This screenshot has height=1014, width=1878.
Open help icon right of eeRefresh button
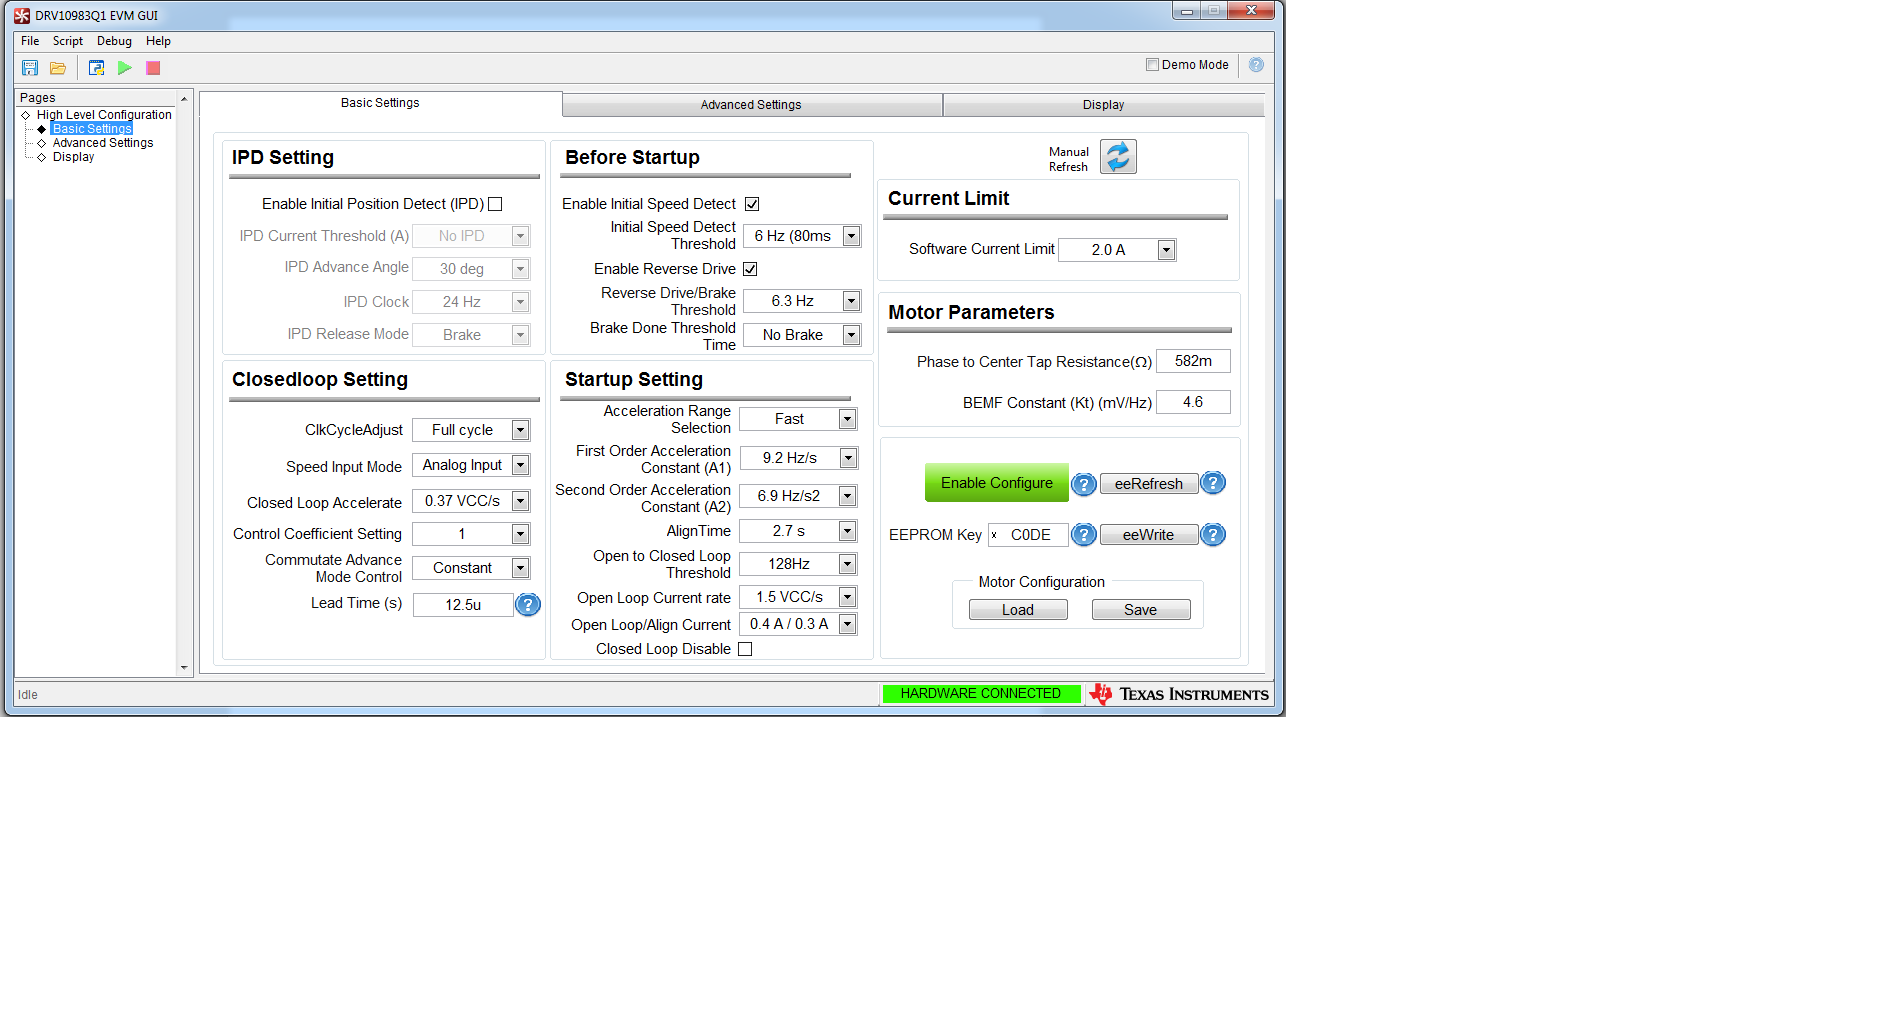point(1213,483)
